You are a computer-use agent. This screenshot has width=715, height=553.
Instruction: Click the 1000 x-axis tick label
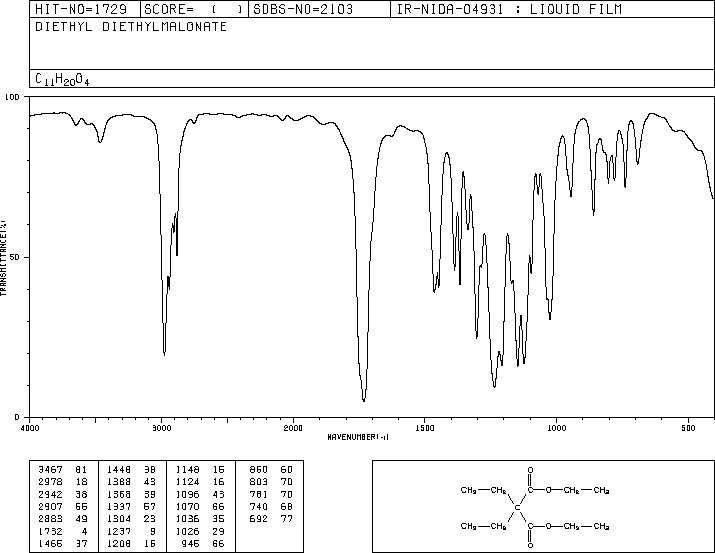click(x=556, y=428)
